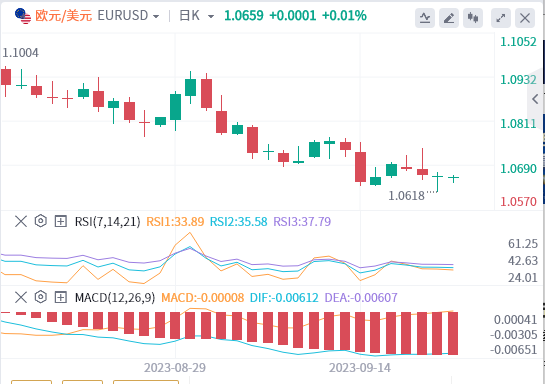Select the 1.0618 low price label
Screen dimensions: 545x384
(406, 196)
